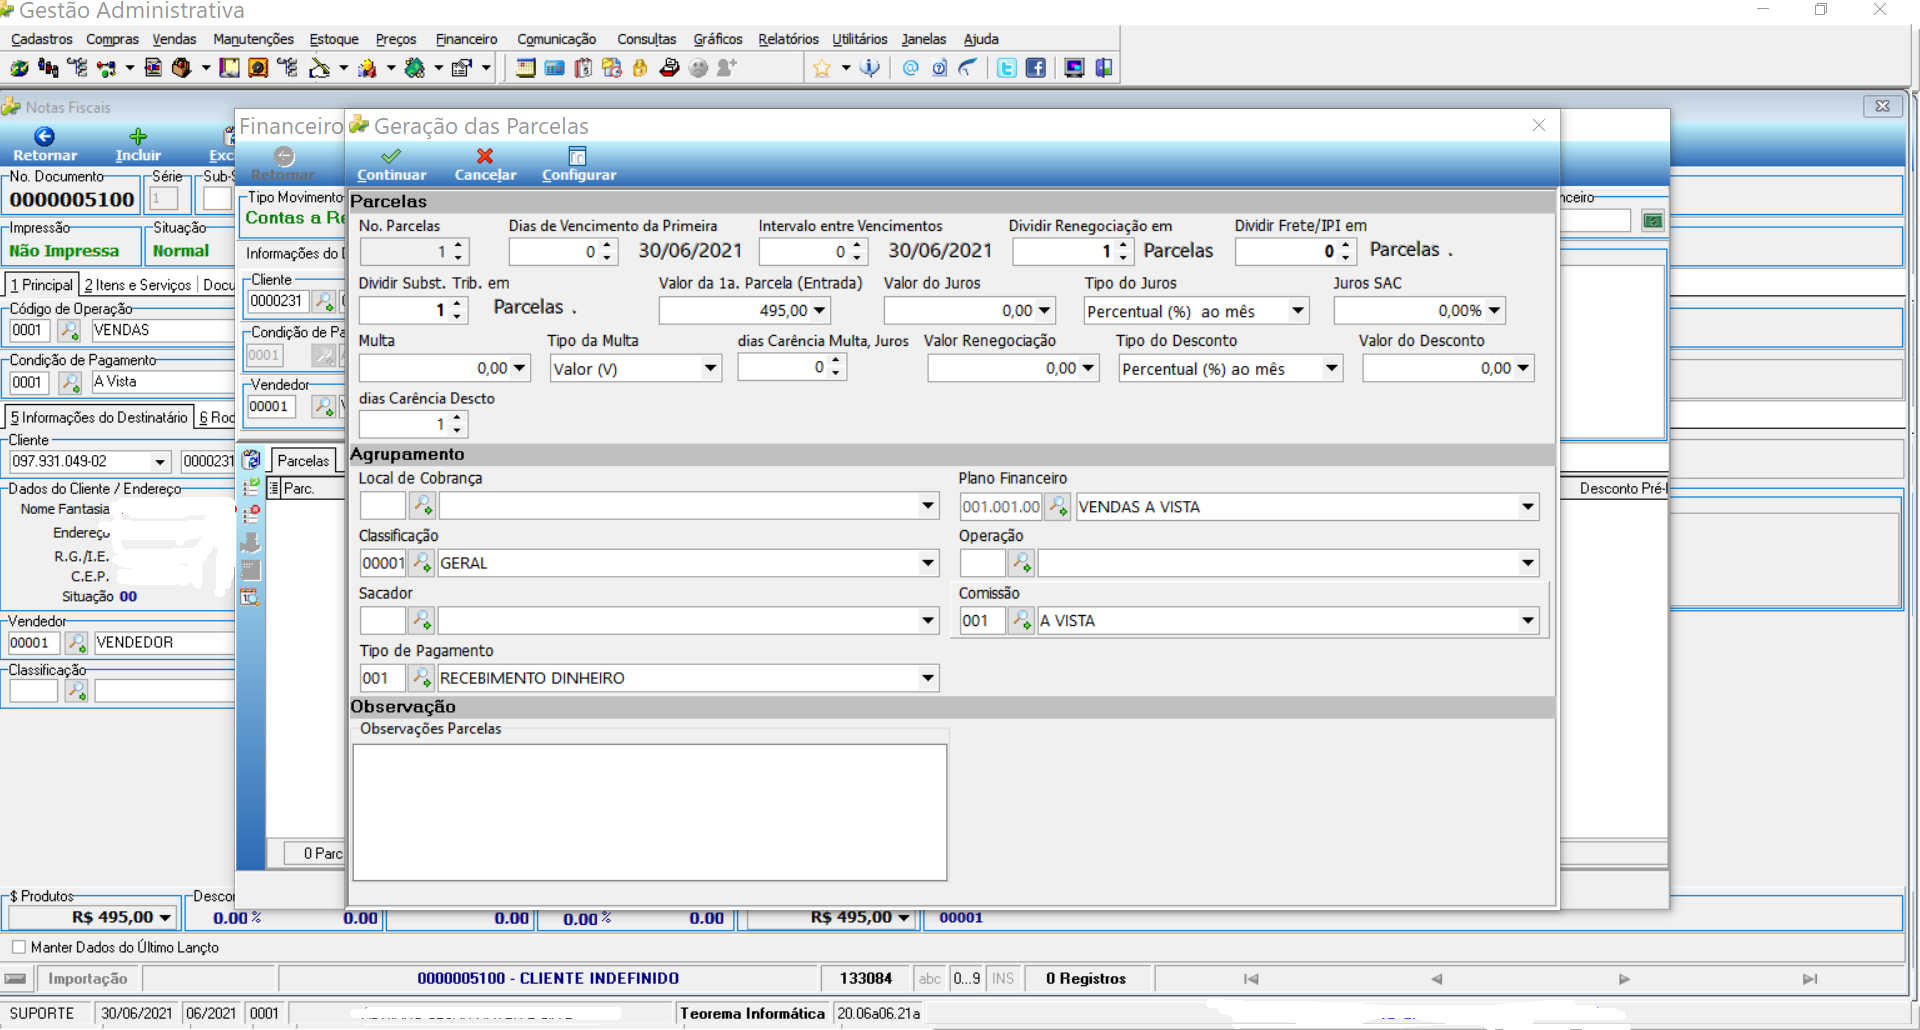Image resolution: width=1920 pixels, height=1030 pixels.
Task: Click the Facebook icon in main toolbar
Action: click(1036, 68)
